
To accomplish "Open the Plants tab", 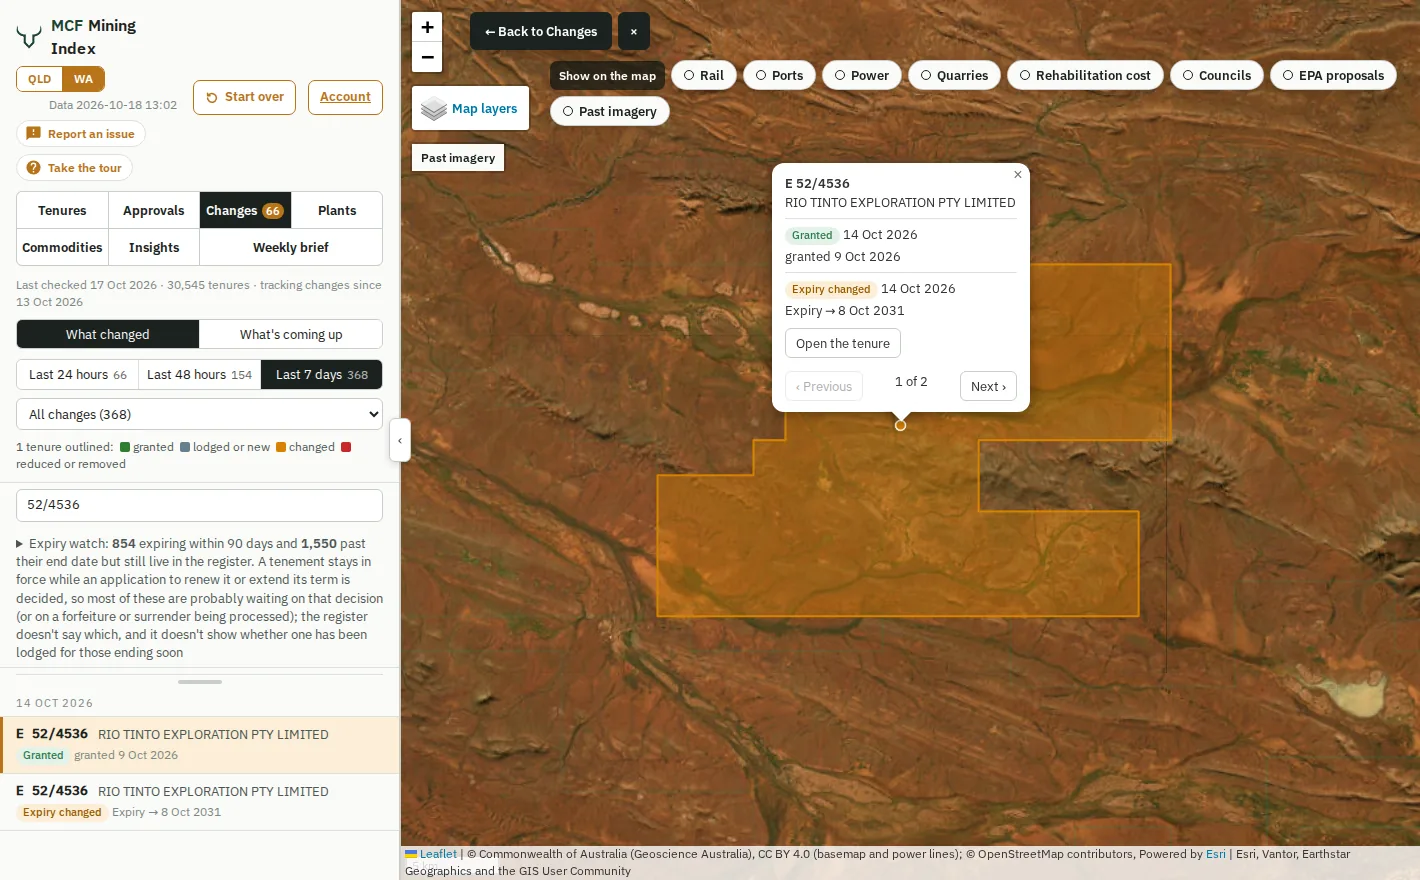I will [337, 210].
